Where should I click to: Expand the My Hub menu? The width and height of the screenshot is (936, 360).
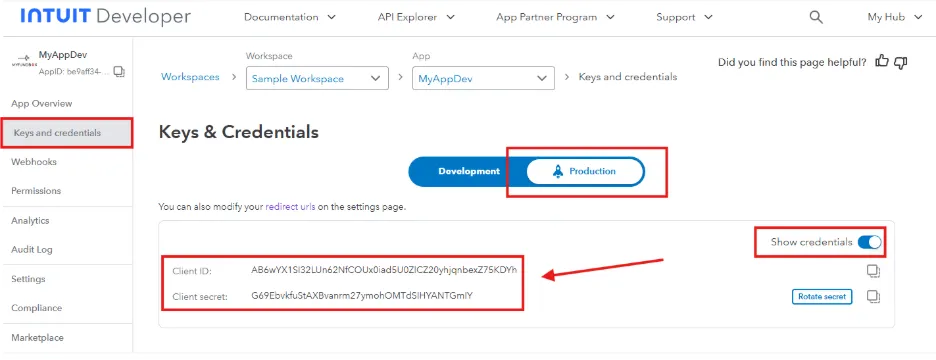(x=895, y=17)
